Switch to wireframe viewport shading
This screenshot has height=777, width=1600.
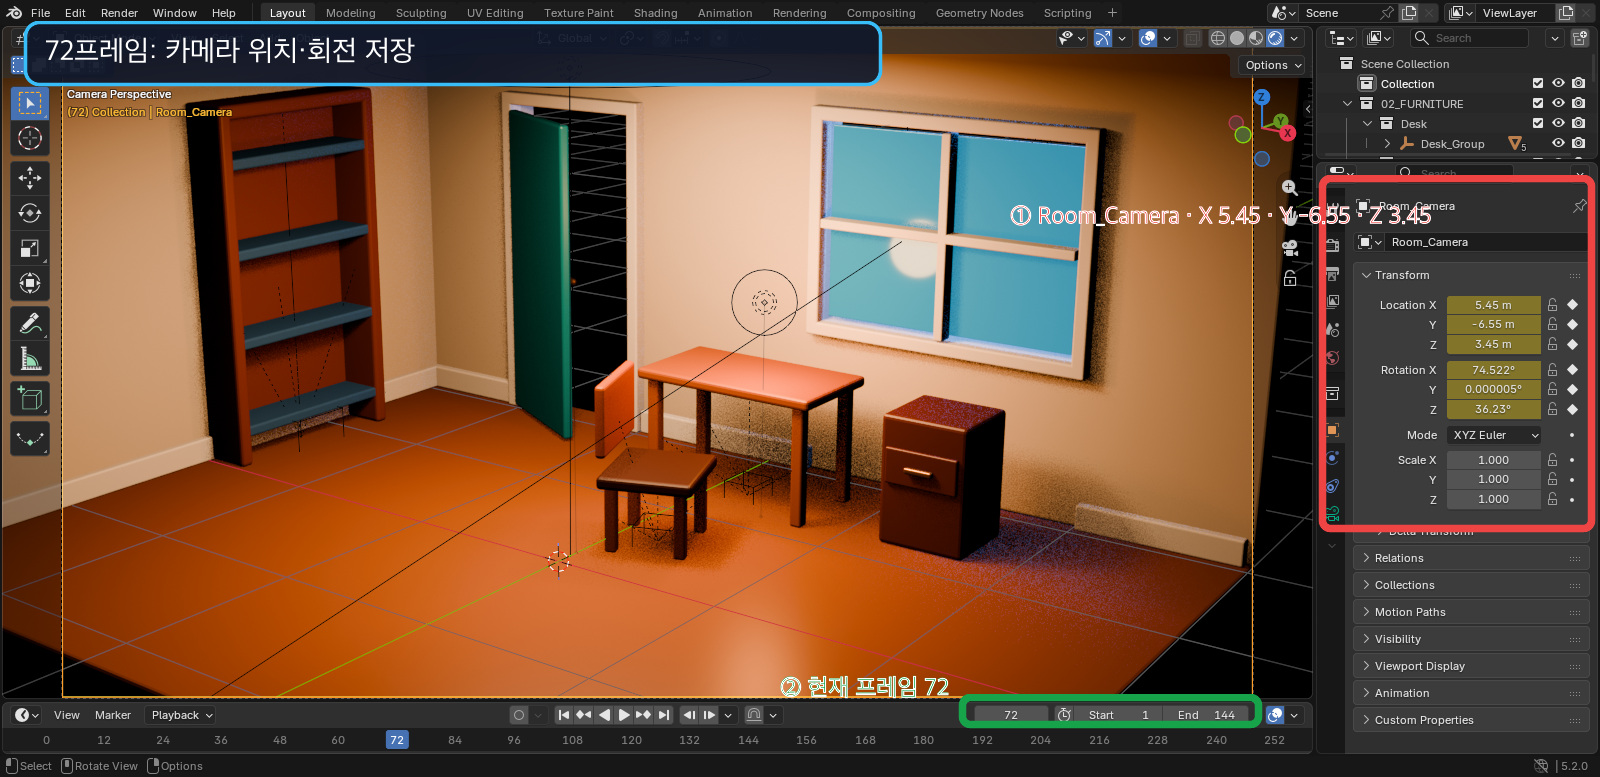pyautogui.click(x=1217, y=38)
